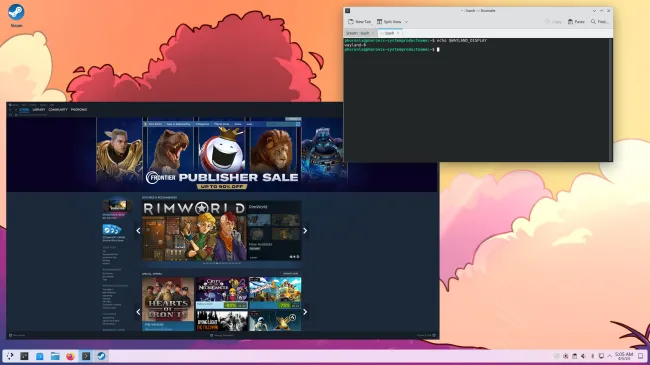
Task: Click the Copy button in Konsole toolbar
Action: 553,22
